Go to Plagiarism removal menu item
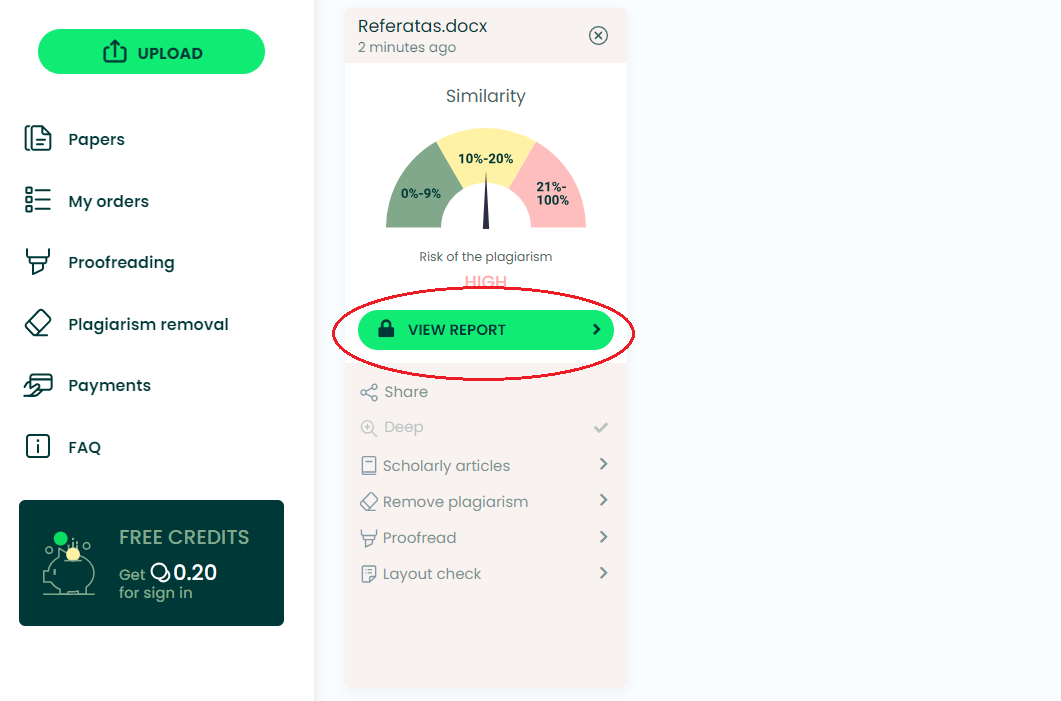The height and width of the screenshot is (701, 1061). coord(148,324)
